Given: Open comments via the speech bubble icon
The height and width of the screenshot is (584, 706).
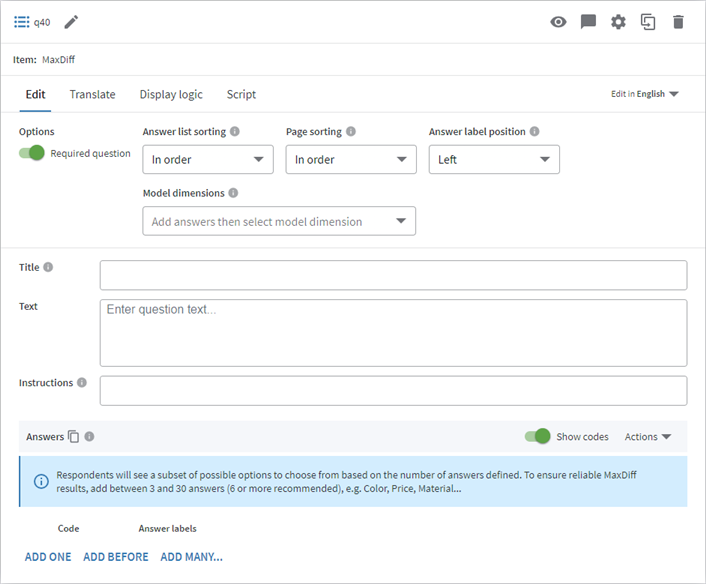Looking at the screenshot, I should point(588,22).
